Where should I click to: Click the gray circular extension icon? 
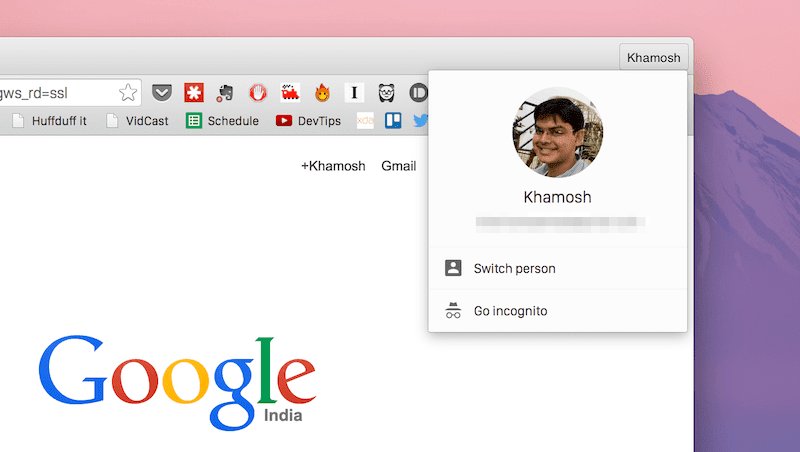(x=418, y=93)
